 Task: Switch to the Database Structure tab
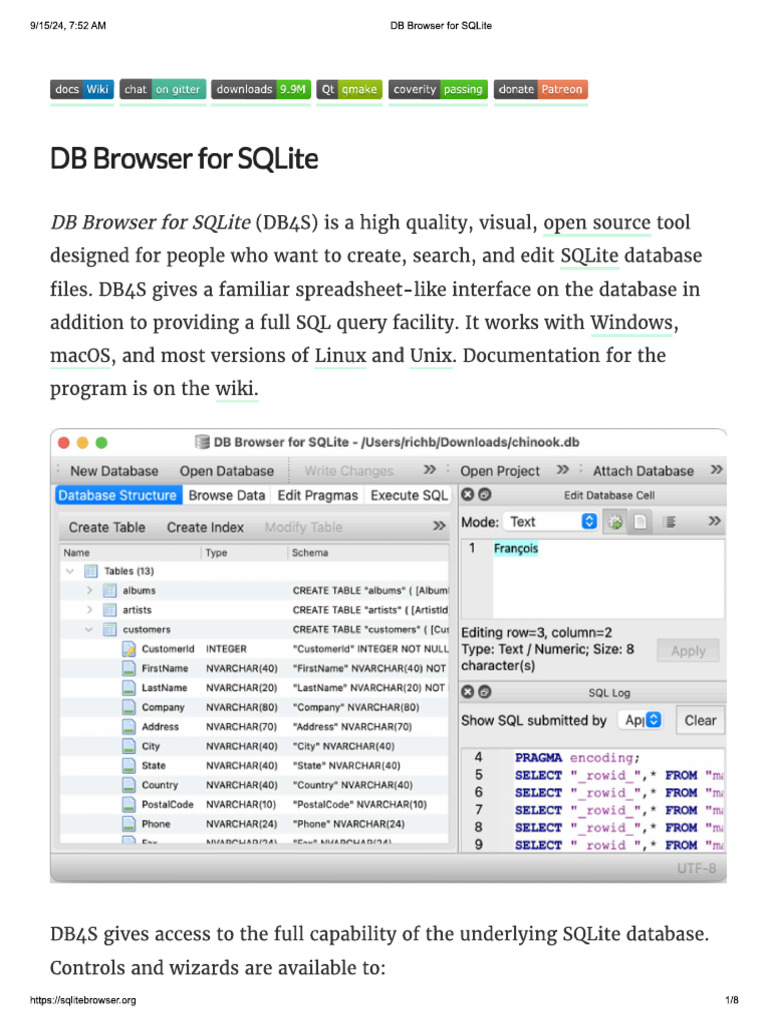click(118, 496)
